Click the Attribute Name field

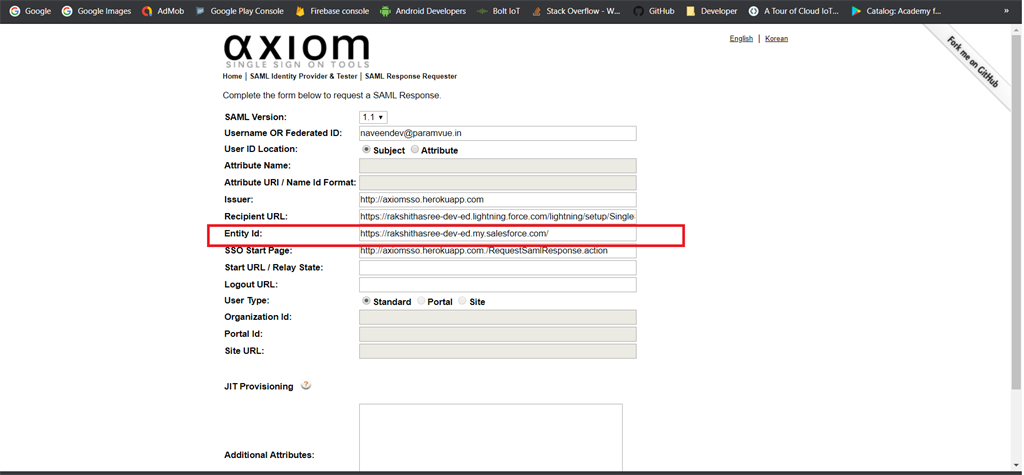pos(498,166)
